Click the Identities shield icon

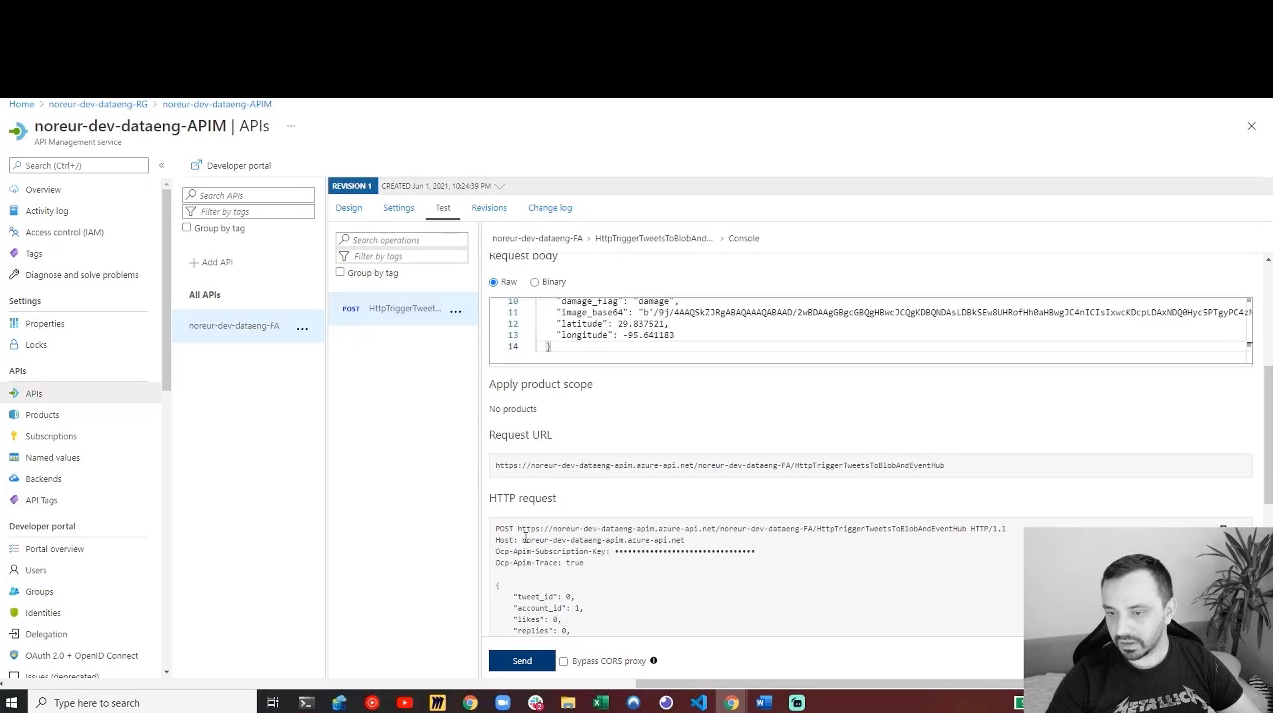[x=14, y=613]
